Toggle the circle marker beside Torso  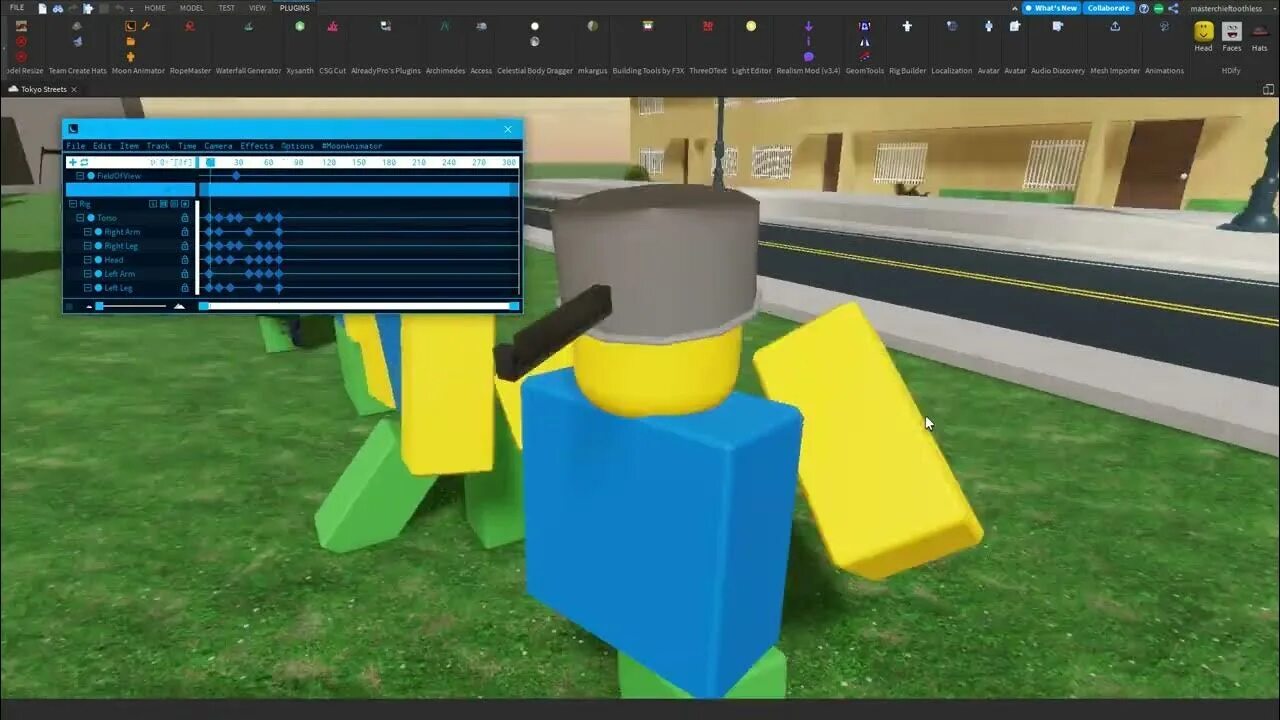(91, 218)
